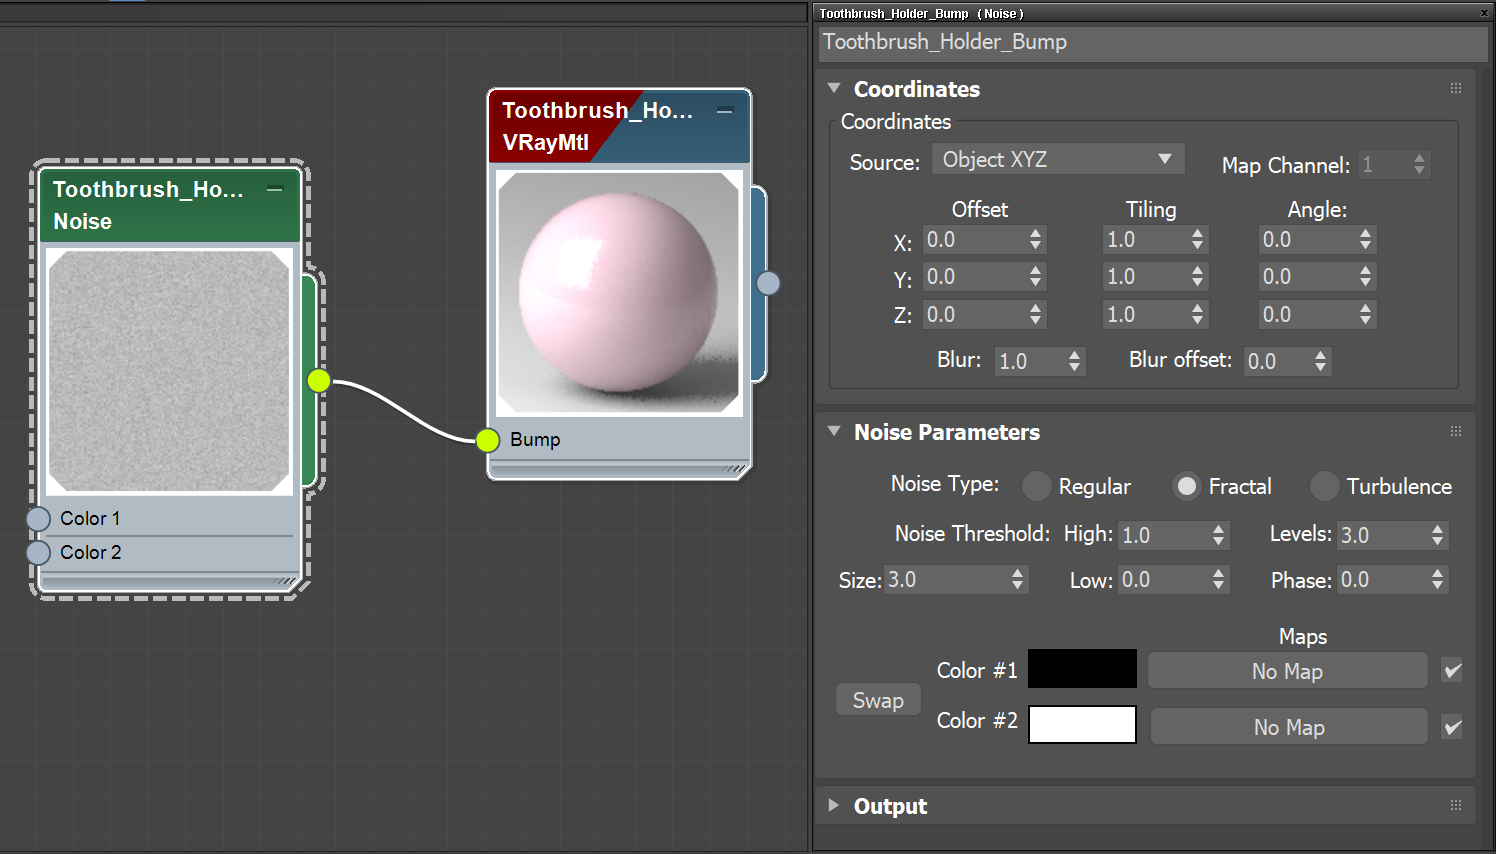This screenshot has height=854, width=1496.
Task: Expand the Output rollout
Action: [x=834, y=806]
